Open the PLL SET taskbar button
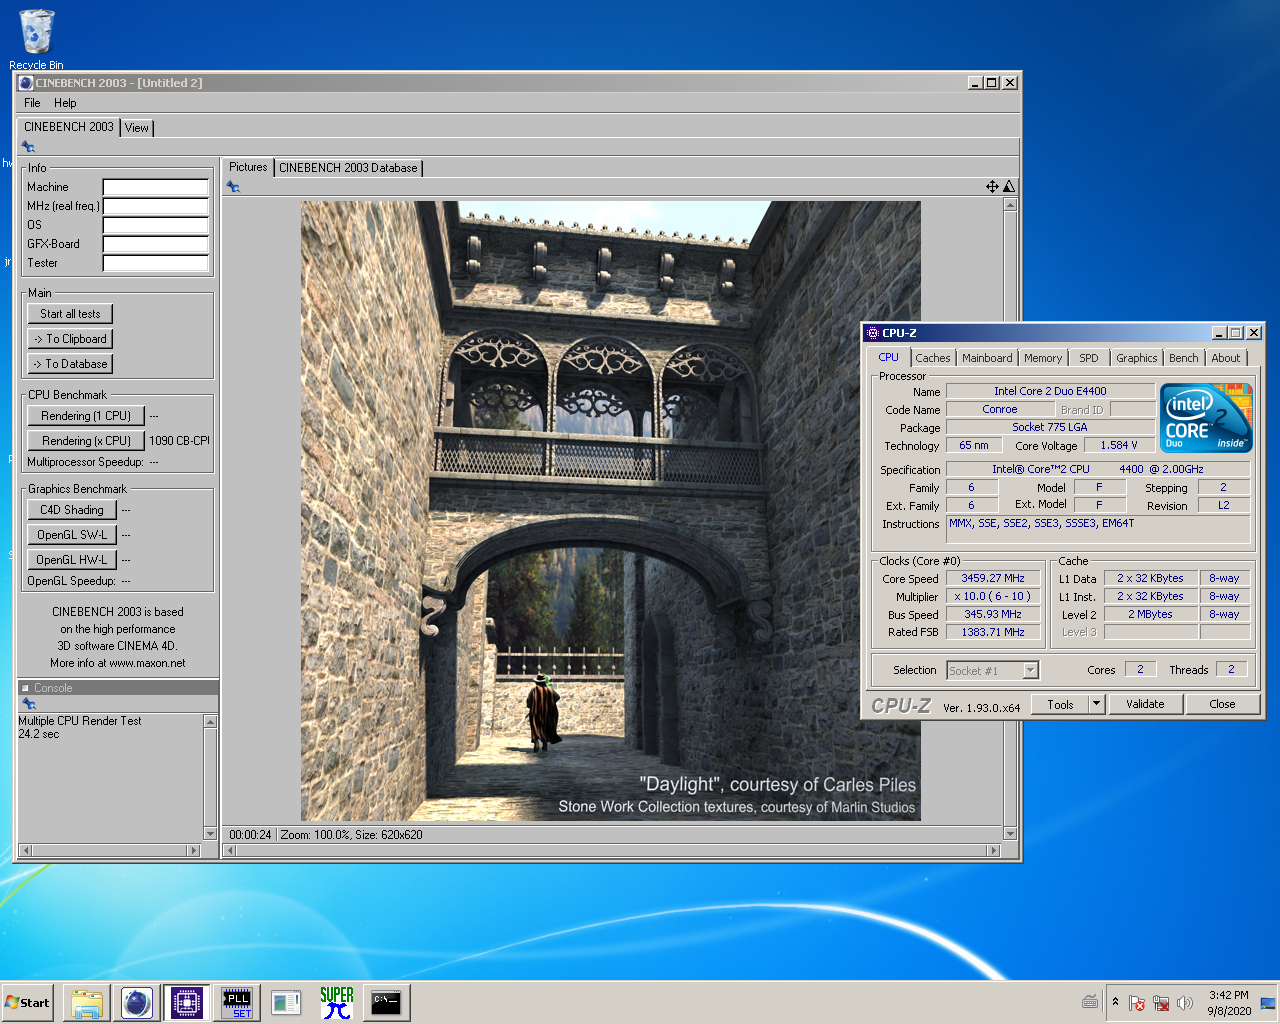 click(x=237, y=1002)
